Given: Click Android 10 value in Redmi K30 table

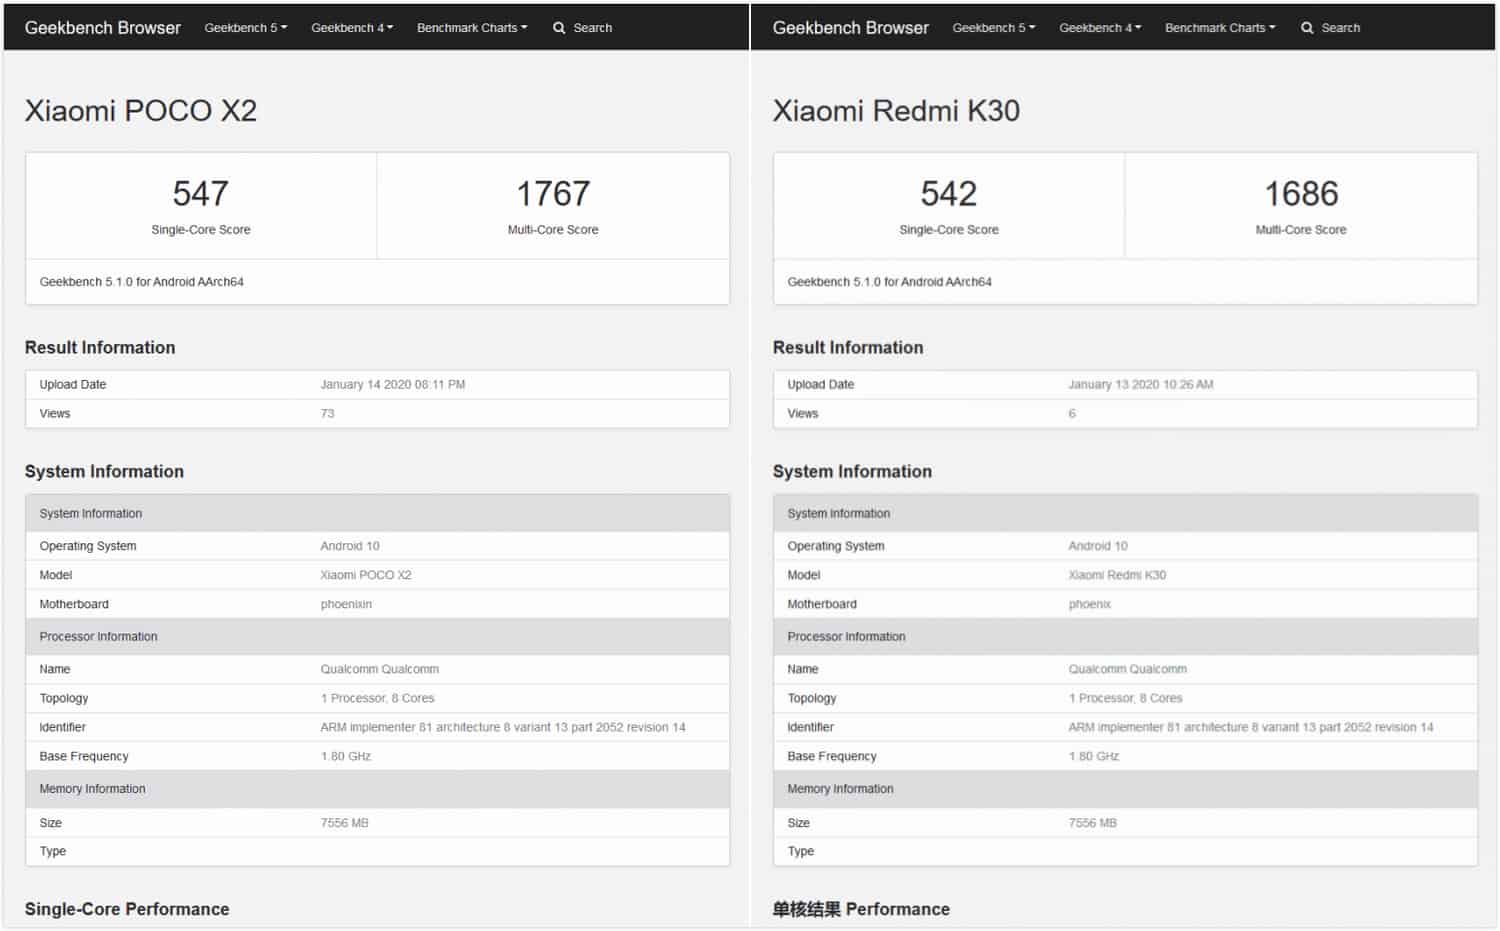Looking at the screenshot, I should 1098,546.
